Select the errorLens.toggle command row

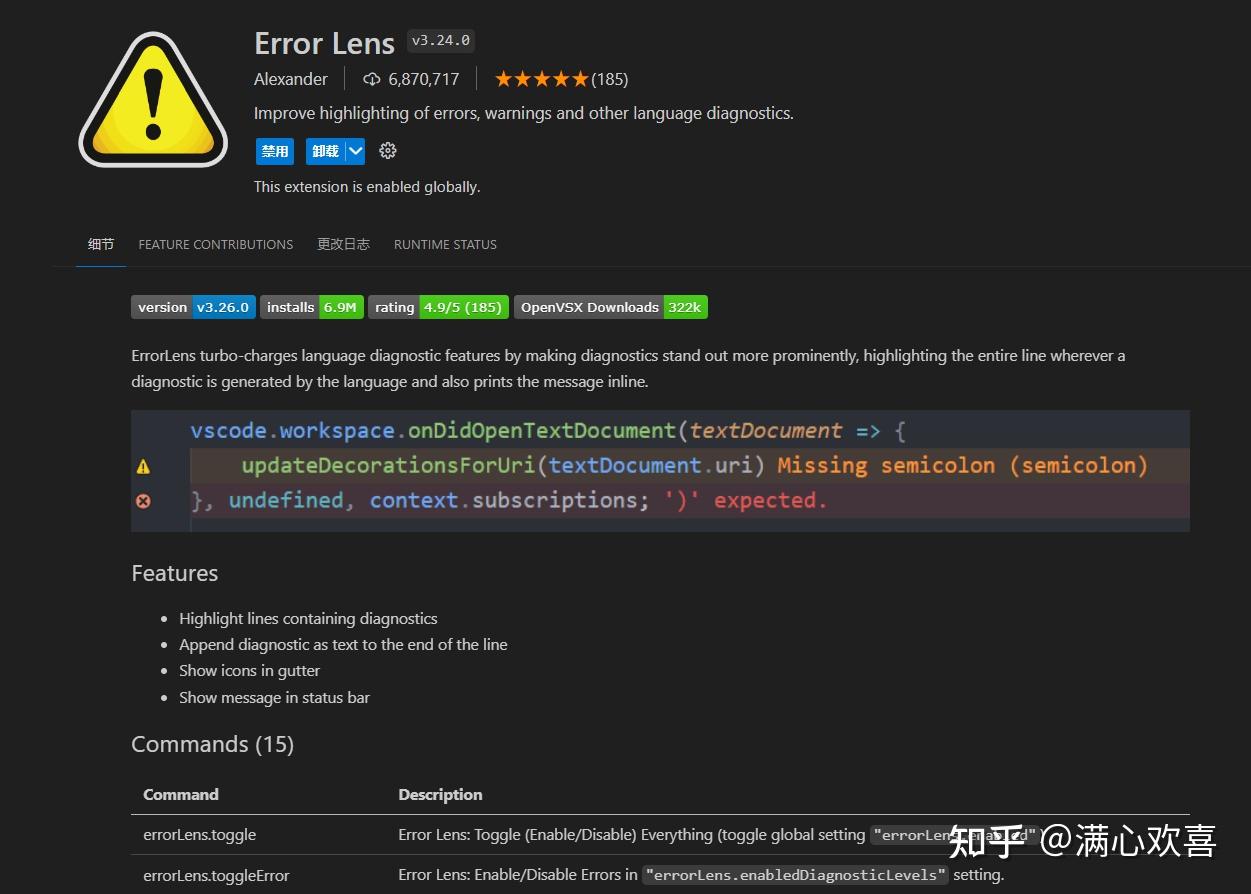point(200,834)
